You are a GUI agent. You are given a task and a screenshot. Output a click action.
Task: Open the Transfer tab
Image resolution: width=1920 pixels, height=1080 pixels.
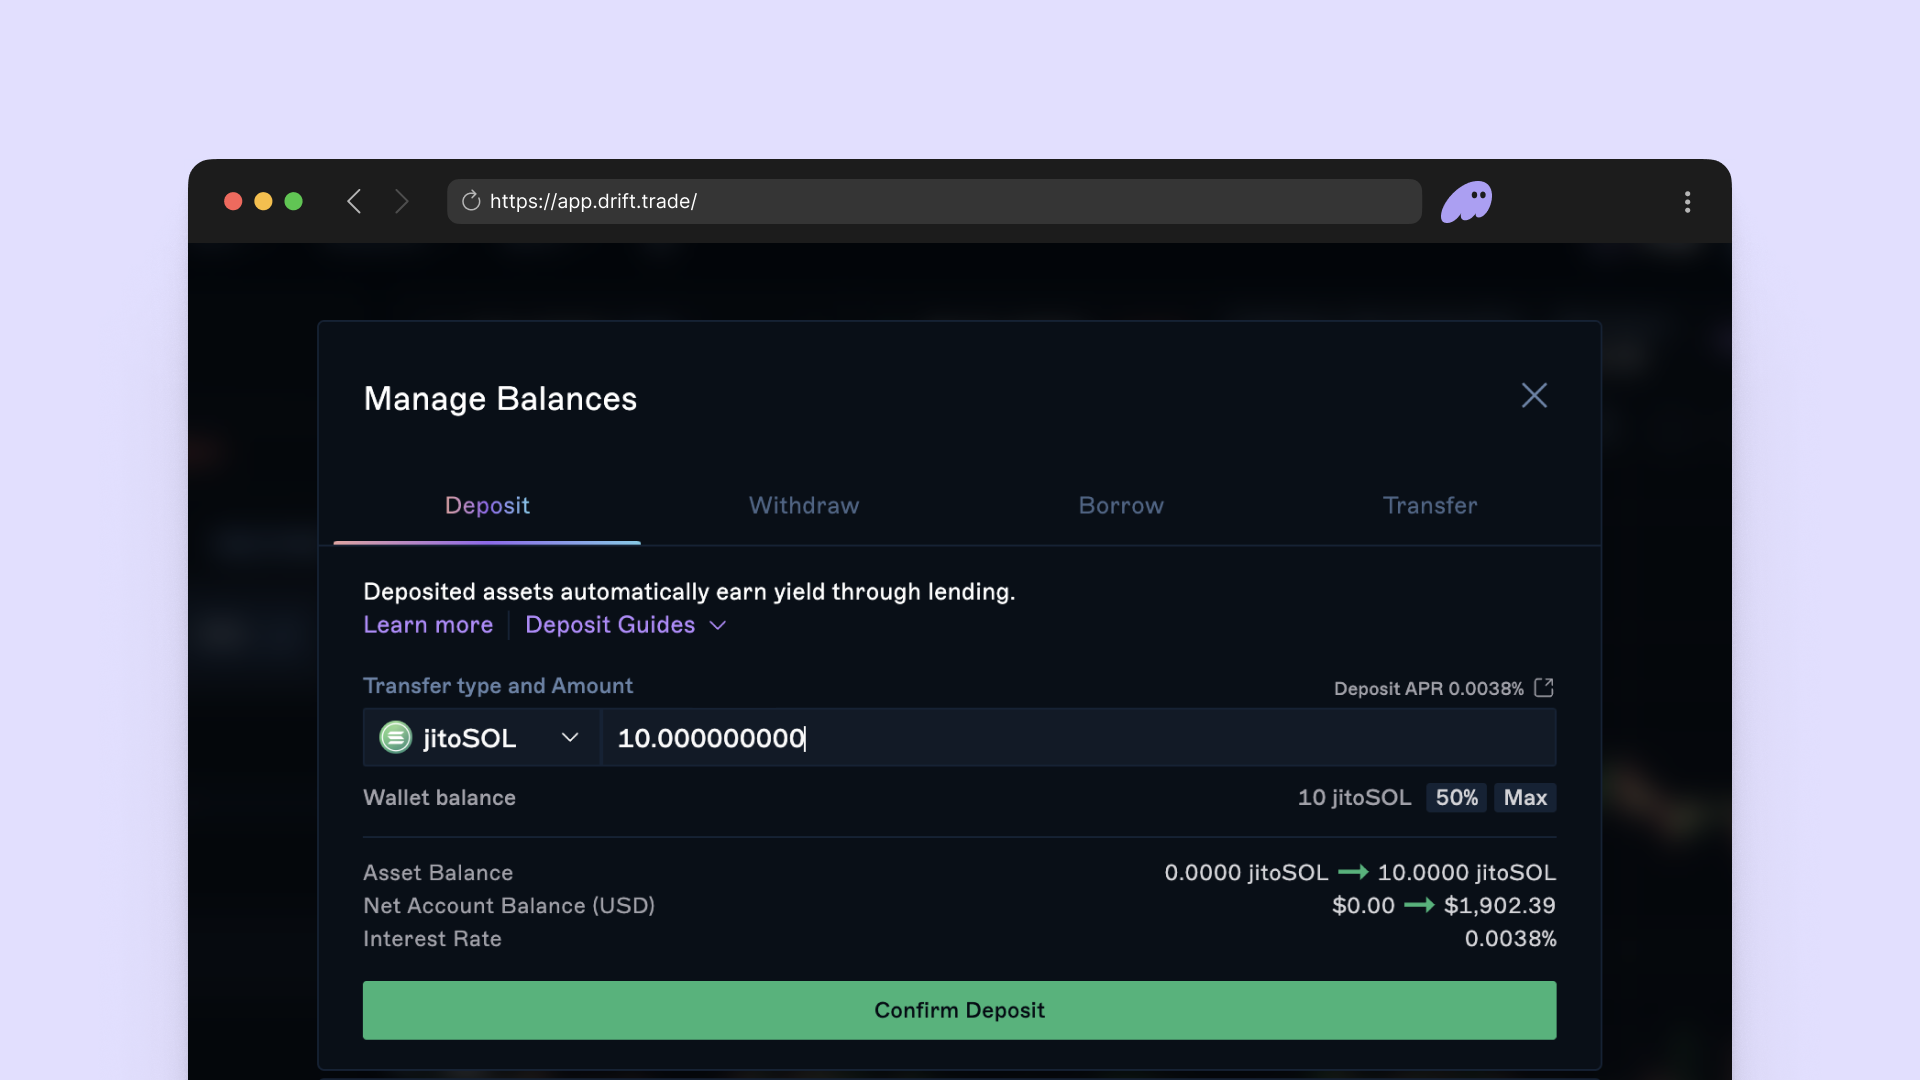1430,505
